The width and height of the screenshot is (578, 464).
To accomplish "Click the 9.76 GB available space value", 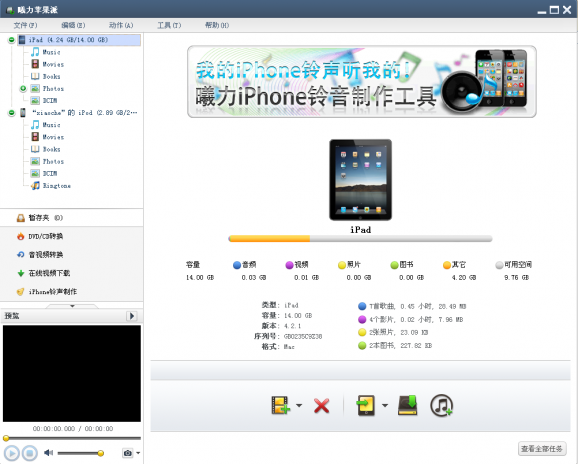I will pos(516,278).
